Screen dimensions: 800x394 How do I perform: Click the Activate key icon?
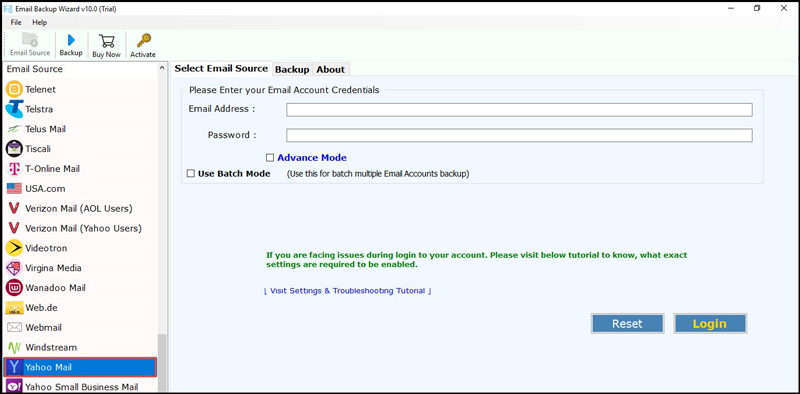pyautogui.click(x=143, y=41)
